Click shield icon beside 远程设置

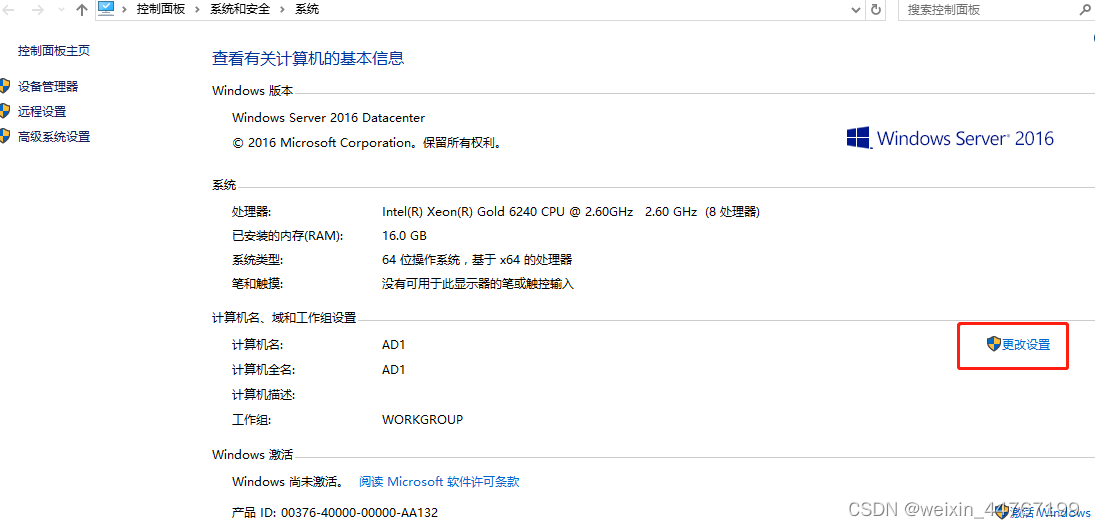tap(5, 110)
